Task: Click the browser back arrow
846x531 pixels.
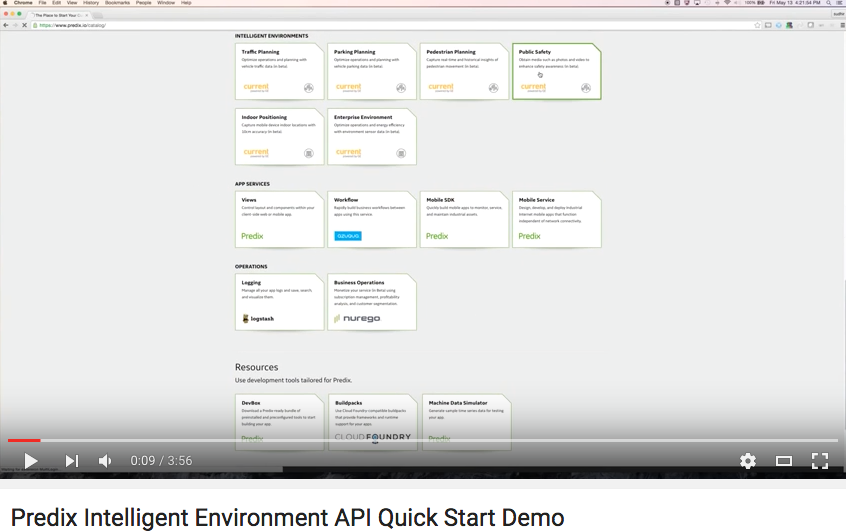Action: click(6, 25)
